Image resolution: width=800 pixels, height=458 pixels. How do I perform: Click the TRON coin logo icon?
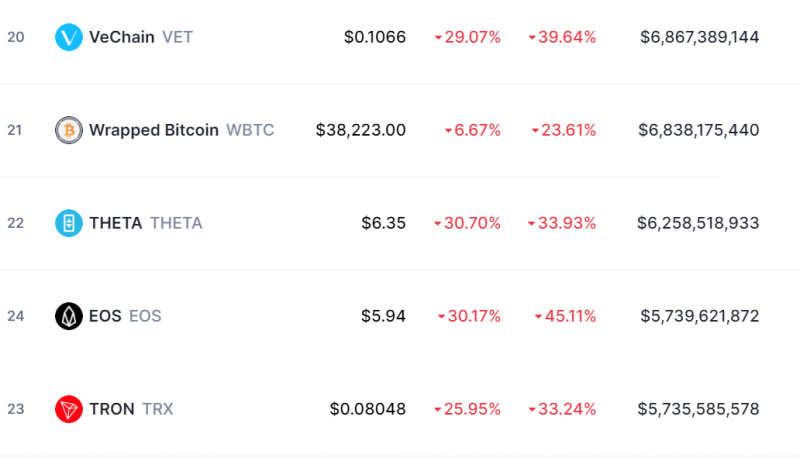coord(69,409)
